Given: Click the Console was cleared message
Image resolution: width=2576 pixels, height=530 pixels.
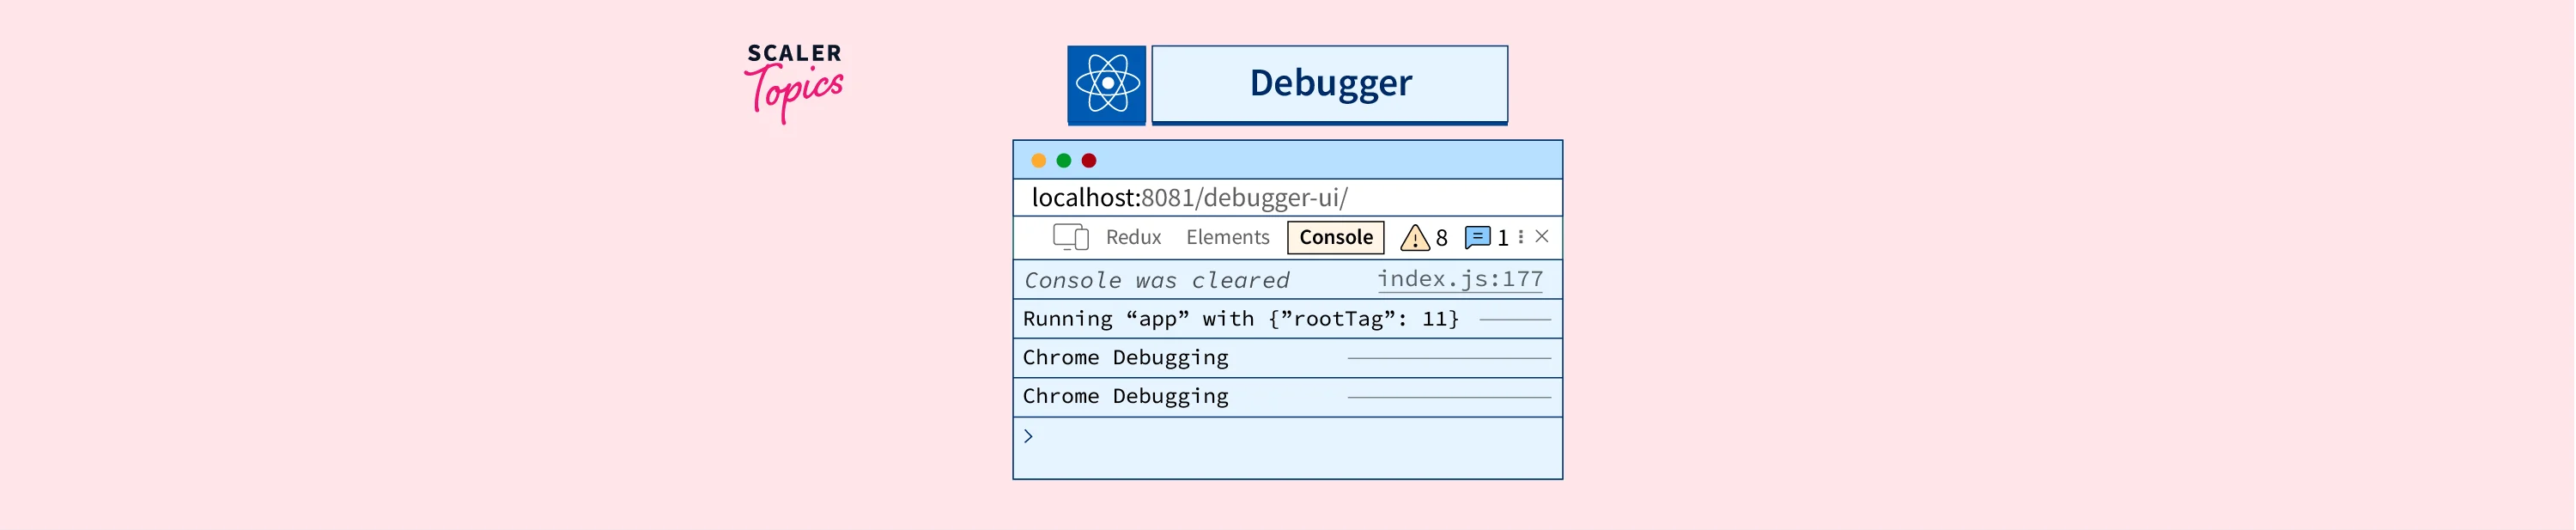Looking at the screenshot, I should pos(1156,281).
